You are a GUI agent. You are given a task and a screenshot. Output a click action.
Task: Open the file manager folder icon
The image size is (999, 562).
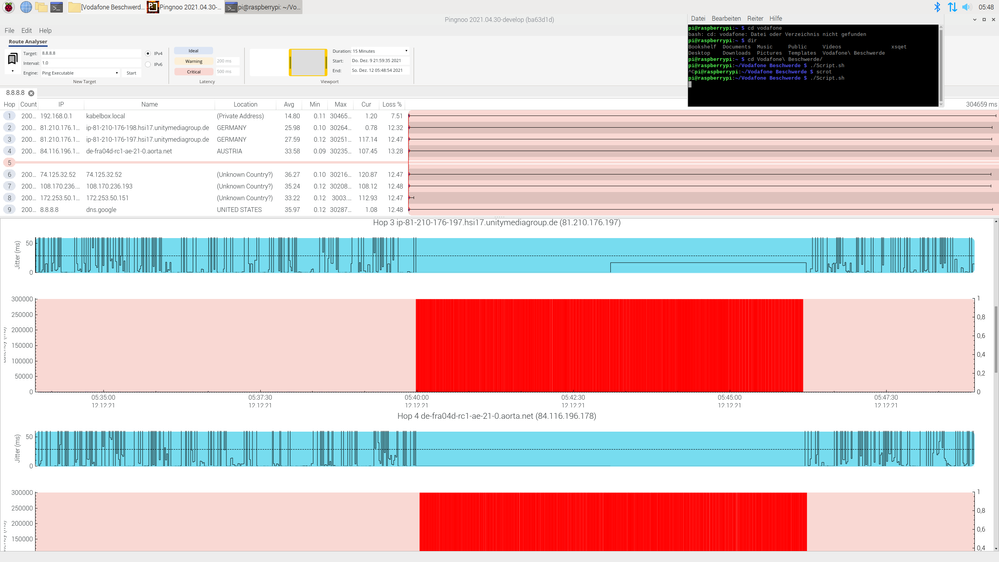tap(42, 7)
